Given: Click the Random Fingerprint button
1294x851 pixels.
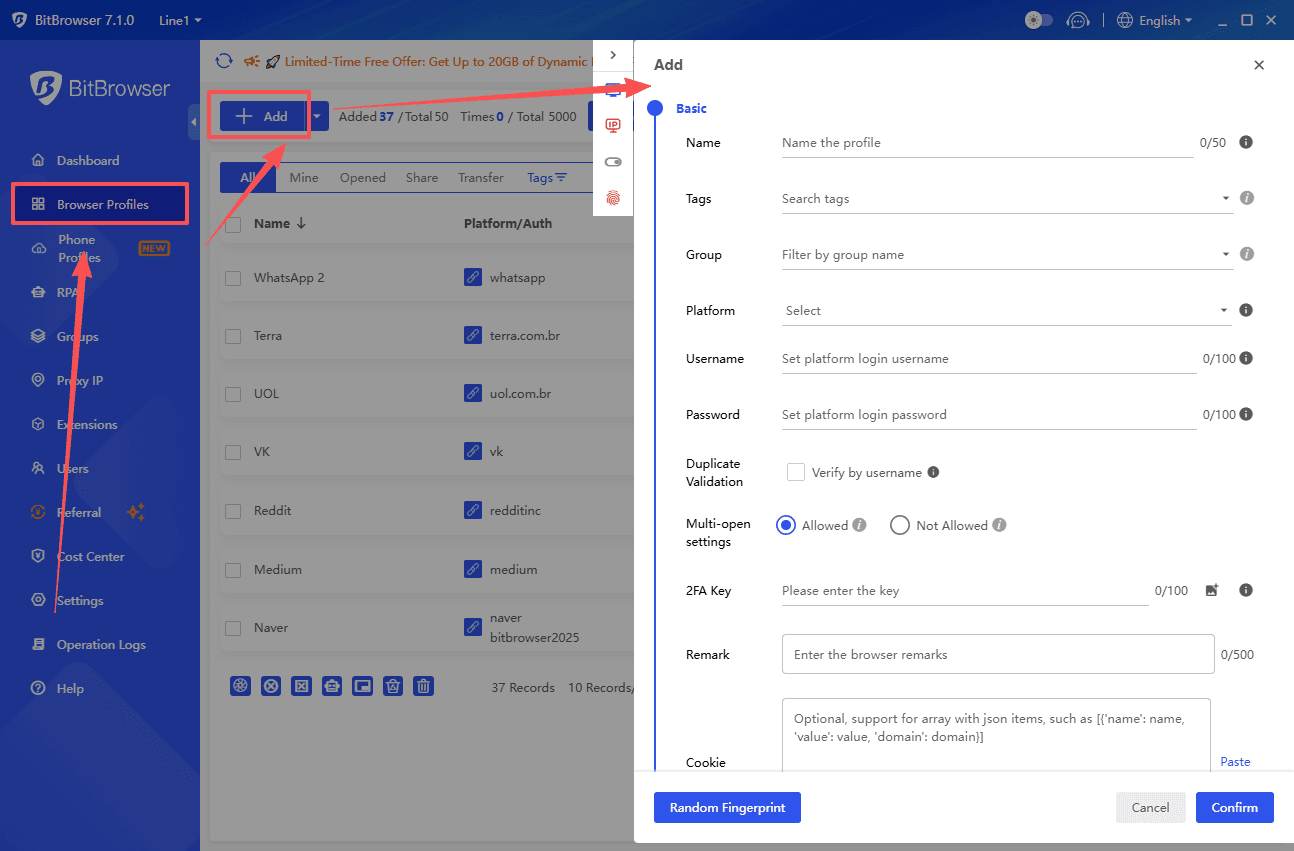Looking at the screenshot, I should (727, 807).
